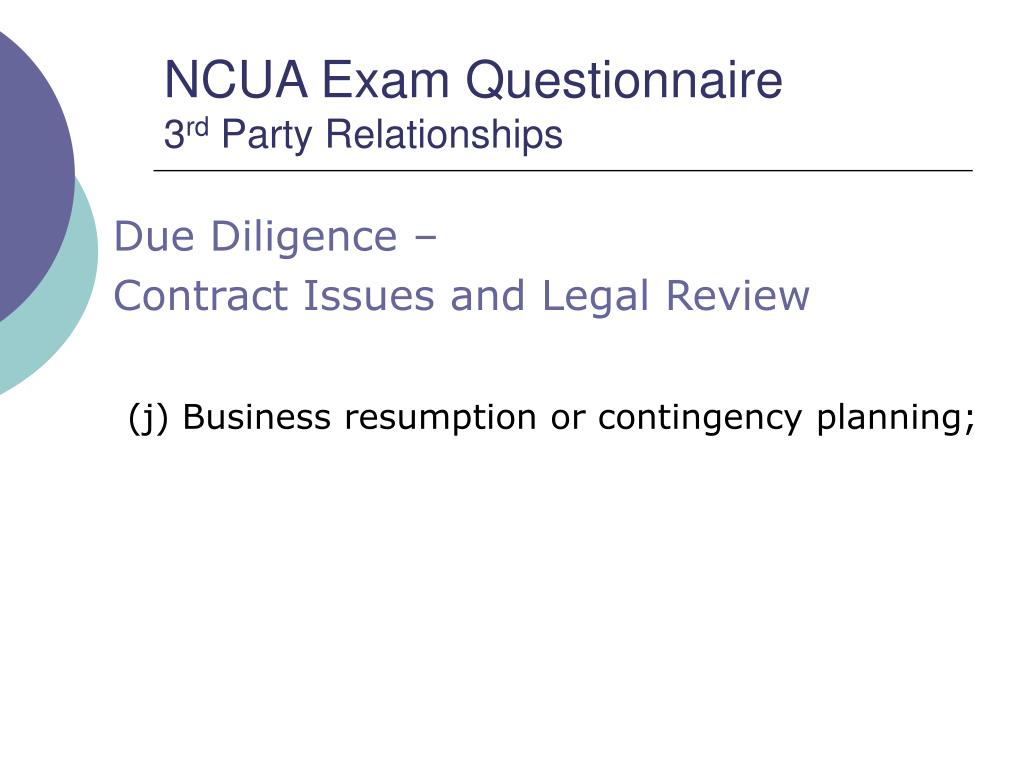Click the word 'Review' in heading
The image size is (1024, 768).
pyautogui.click(x=737, y=296)
